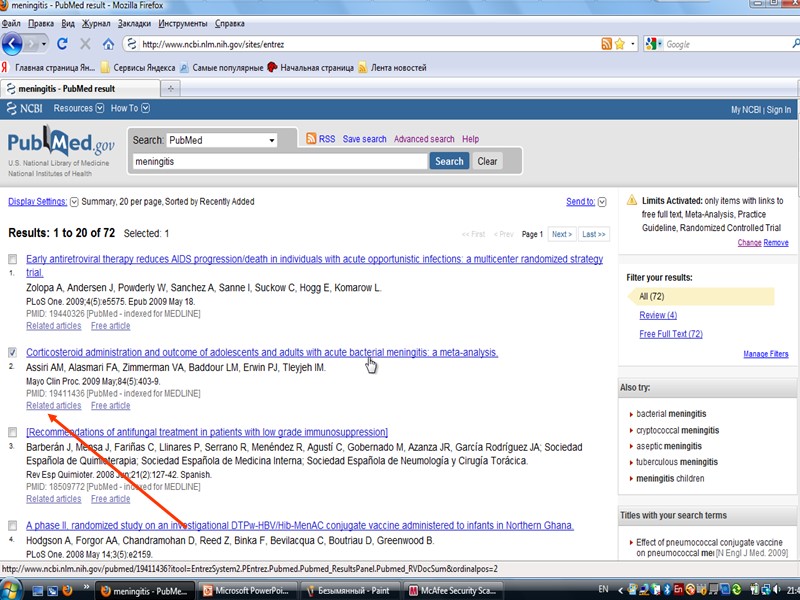This screenshot has height=600, width=800.
Task: Open Лента новостей bookmark feed
Action: [x=392, y=67]
